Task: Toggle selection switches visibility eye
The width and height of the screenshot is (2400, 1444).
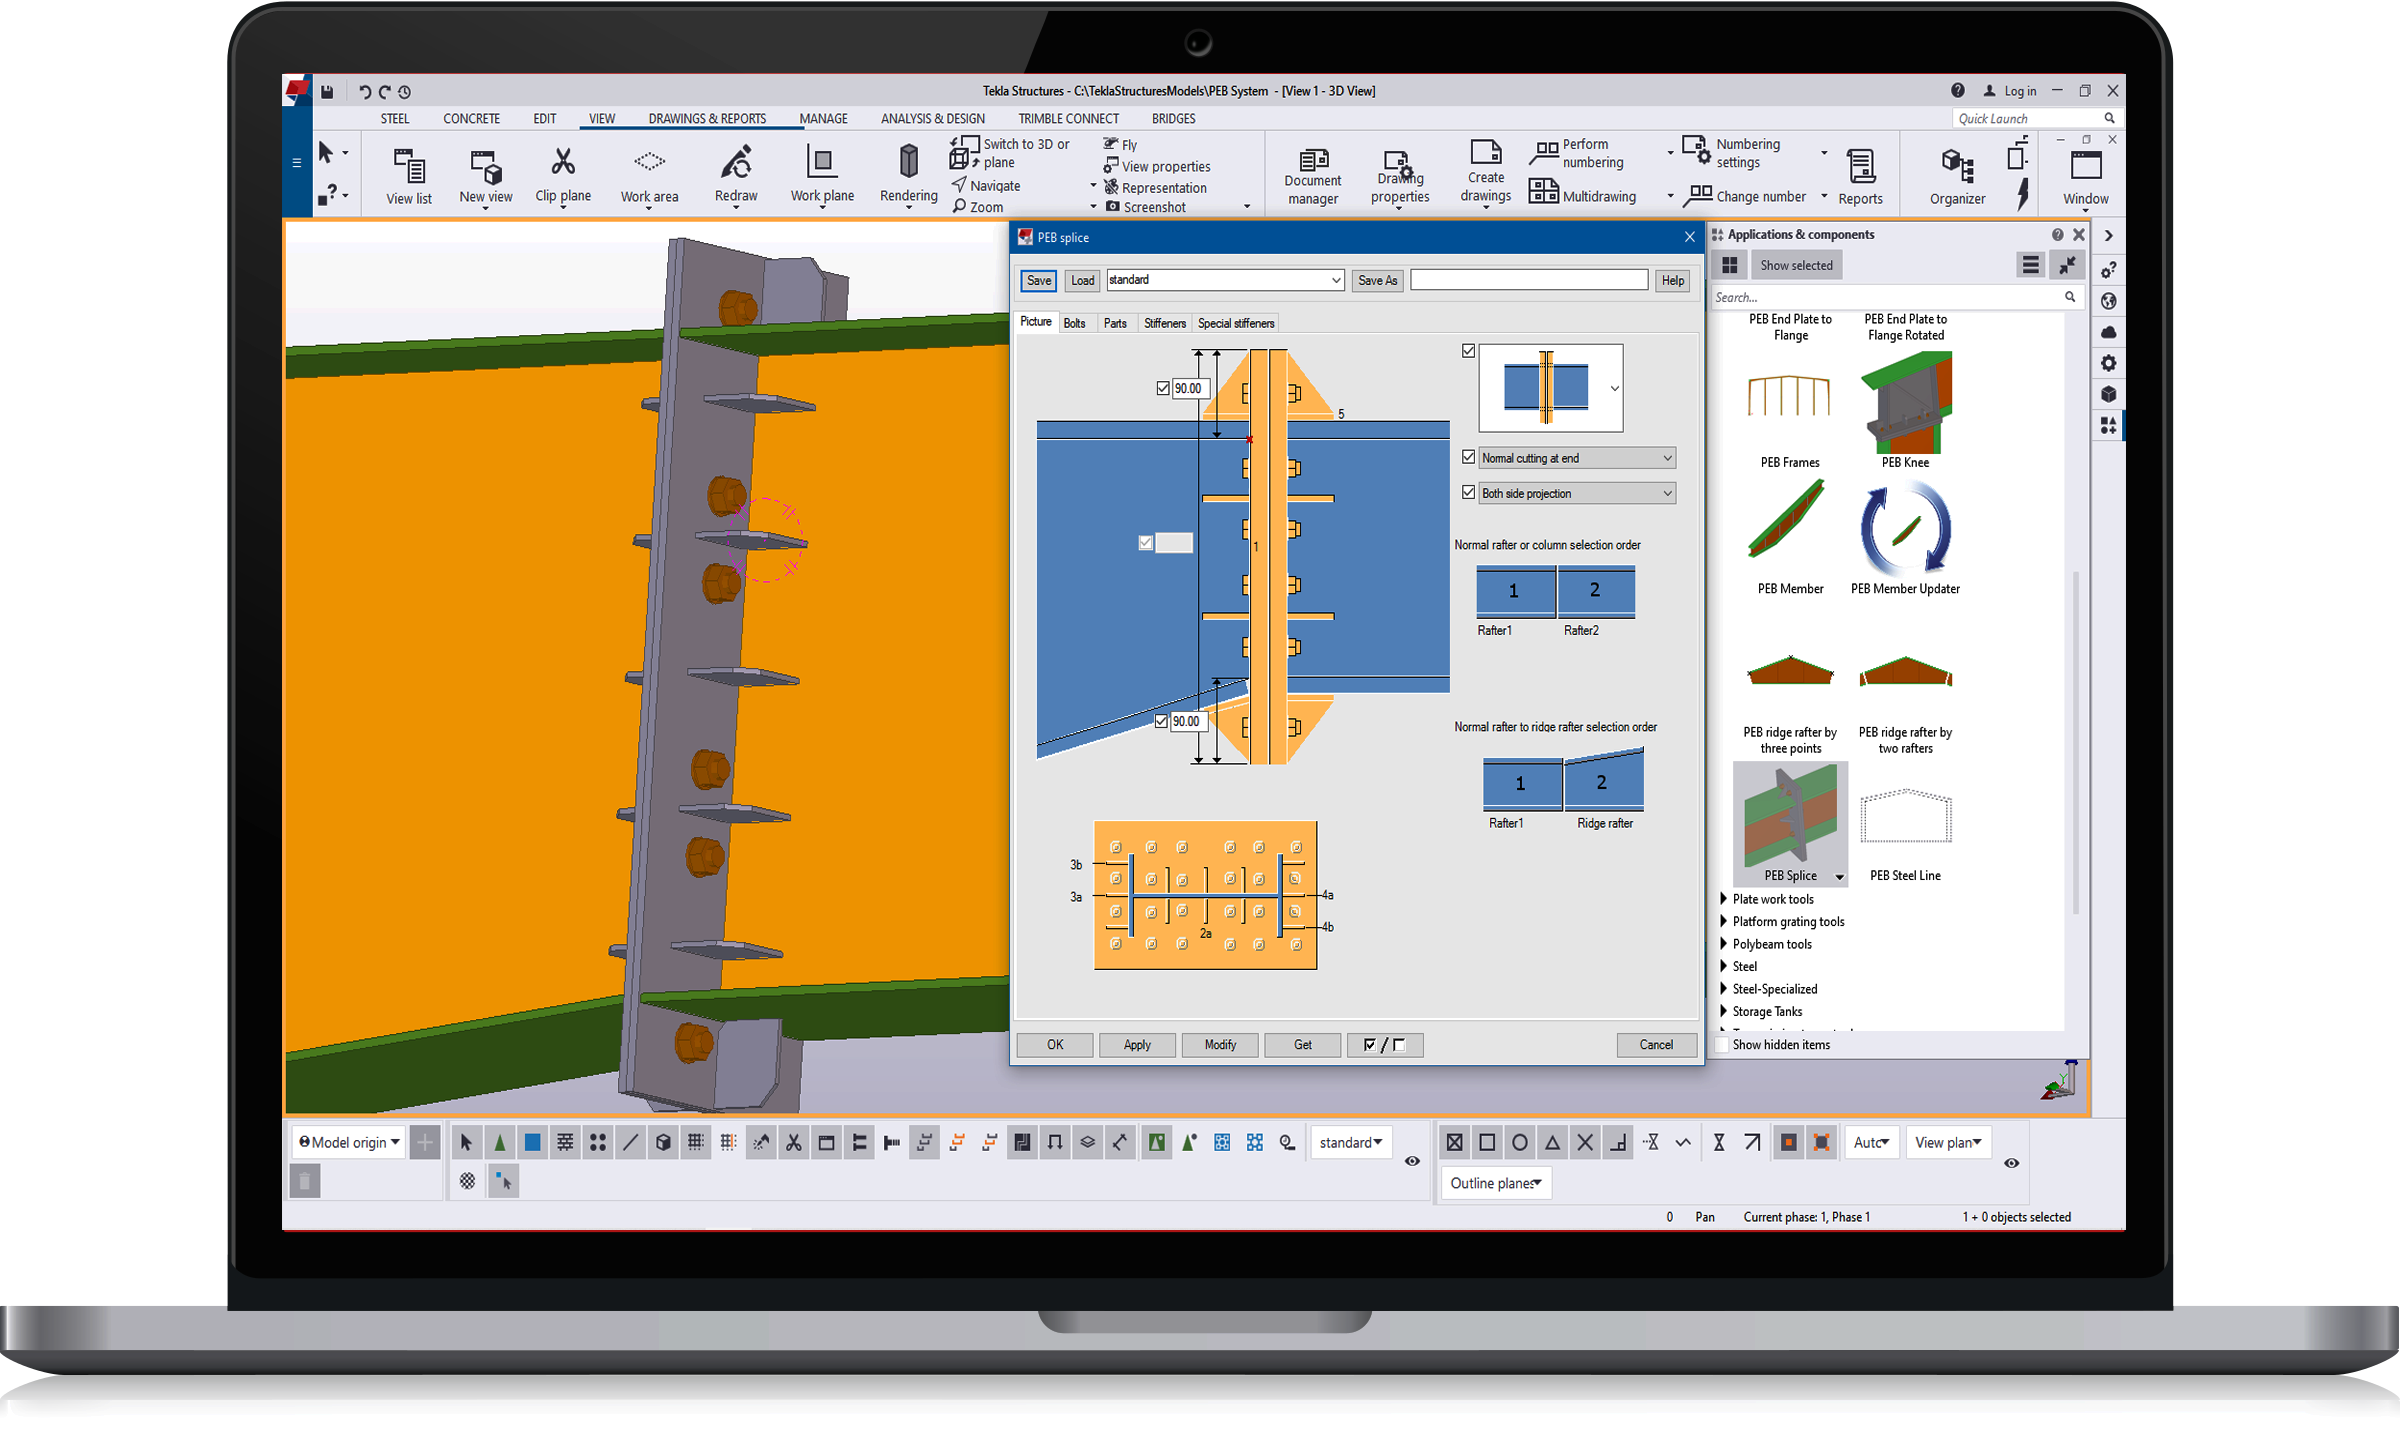Action: 1412,1161
